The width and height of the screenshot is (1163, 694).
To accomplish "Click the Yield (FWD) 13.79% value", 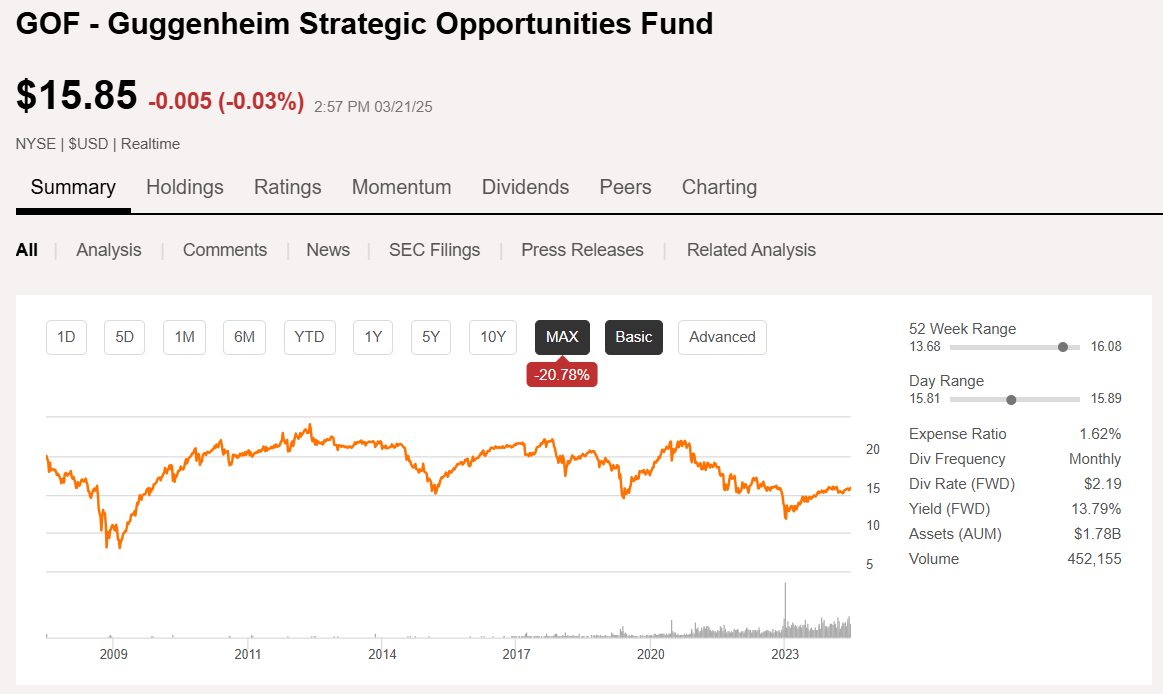I will coord(1096,509).
